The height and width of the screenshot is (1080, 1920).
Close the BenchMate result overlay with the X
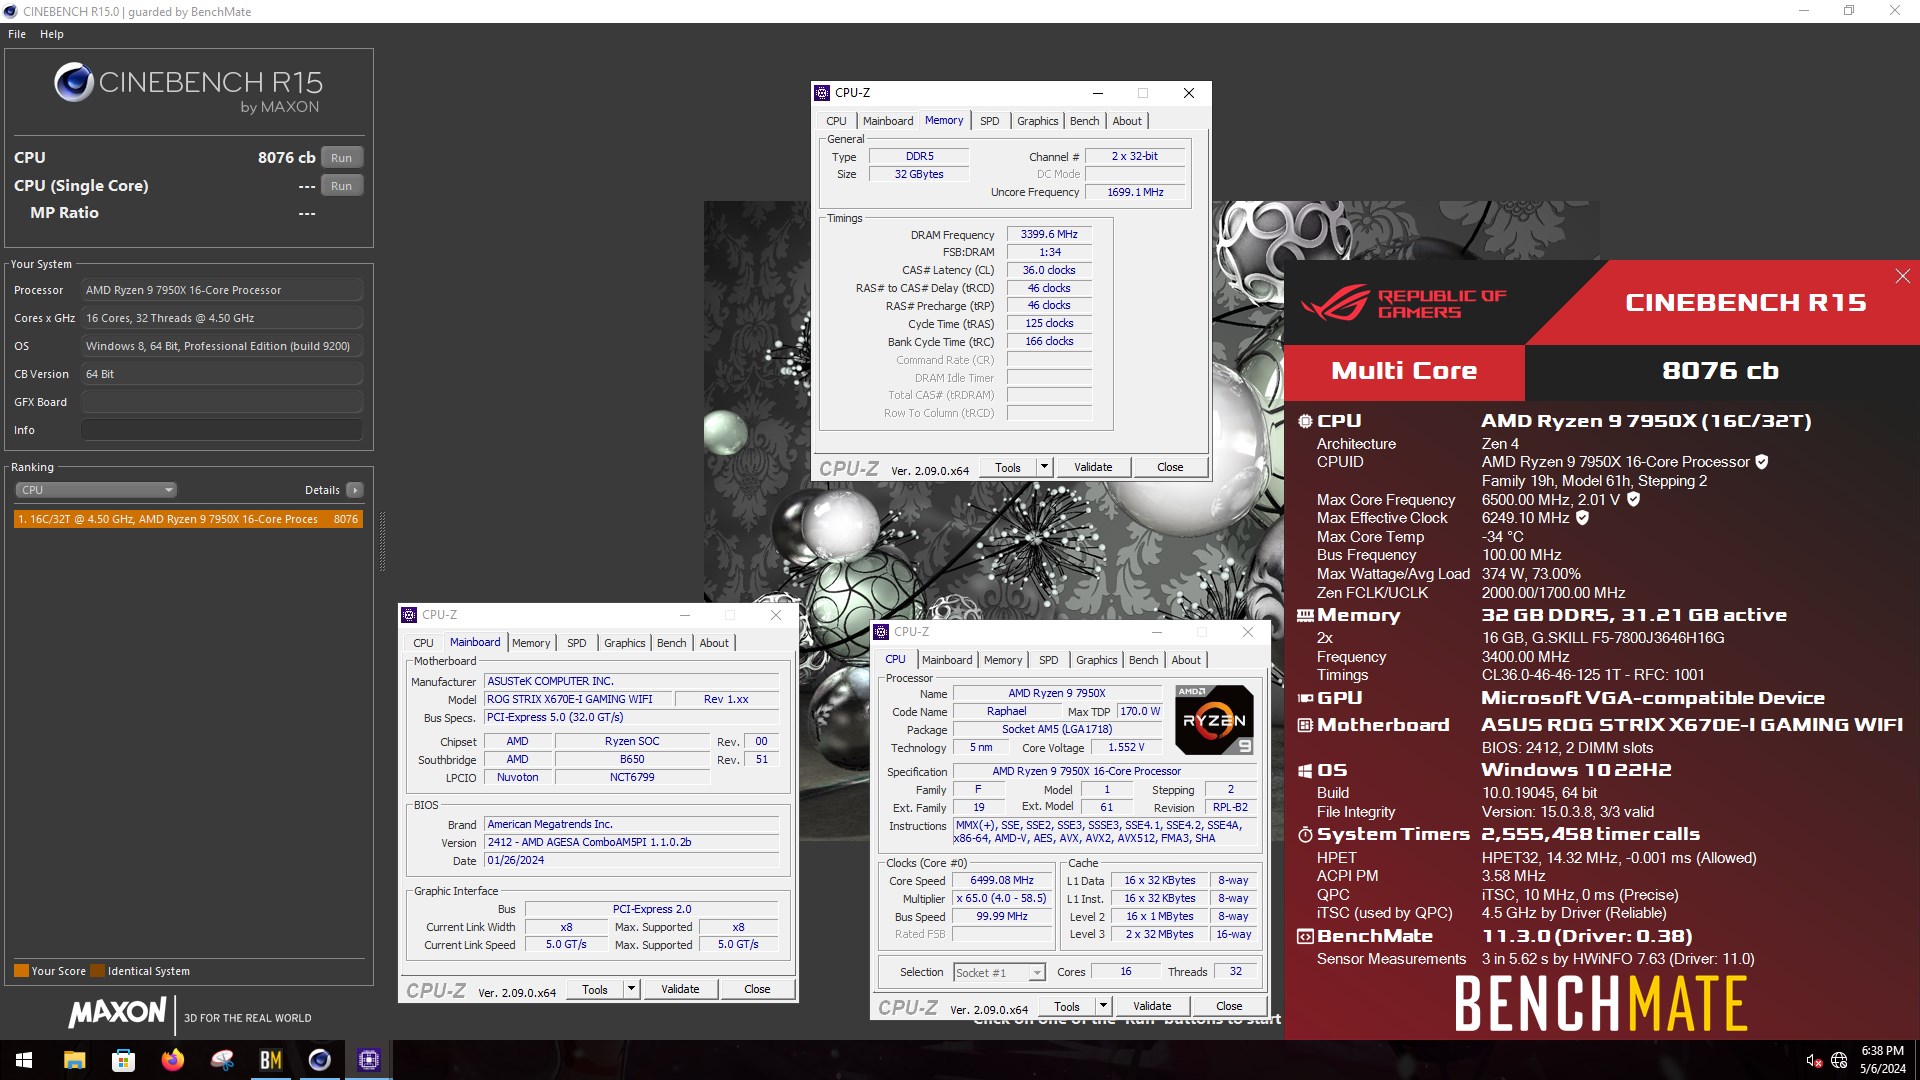[1902, 276]
